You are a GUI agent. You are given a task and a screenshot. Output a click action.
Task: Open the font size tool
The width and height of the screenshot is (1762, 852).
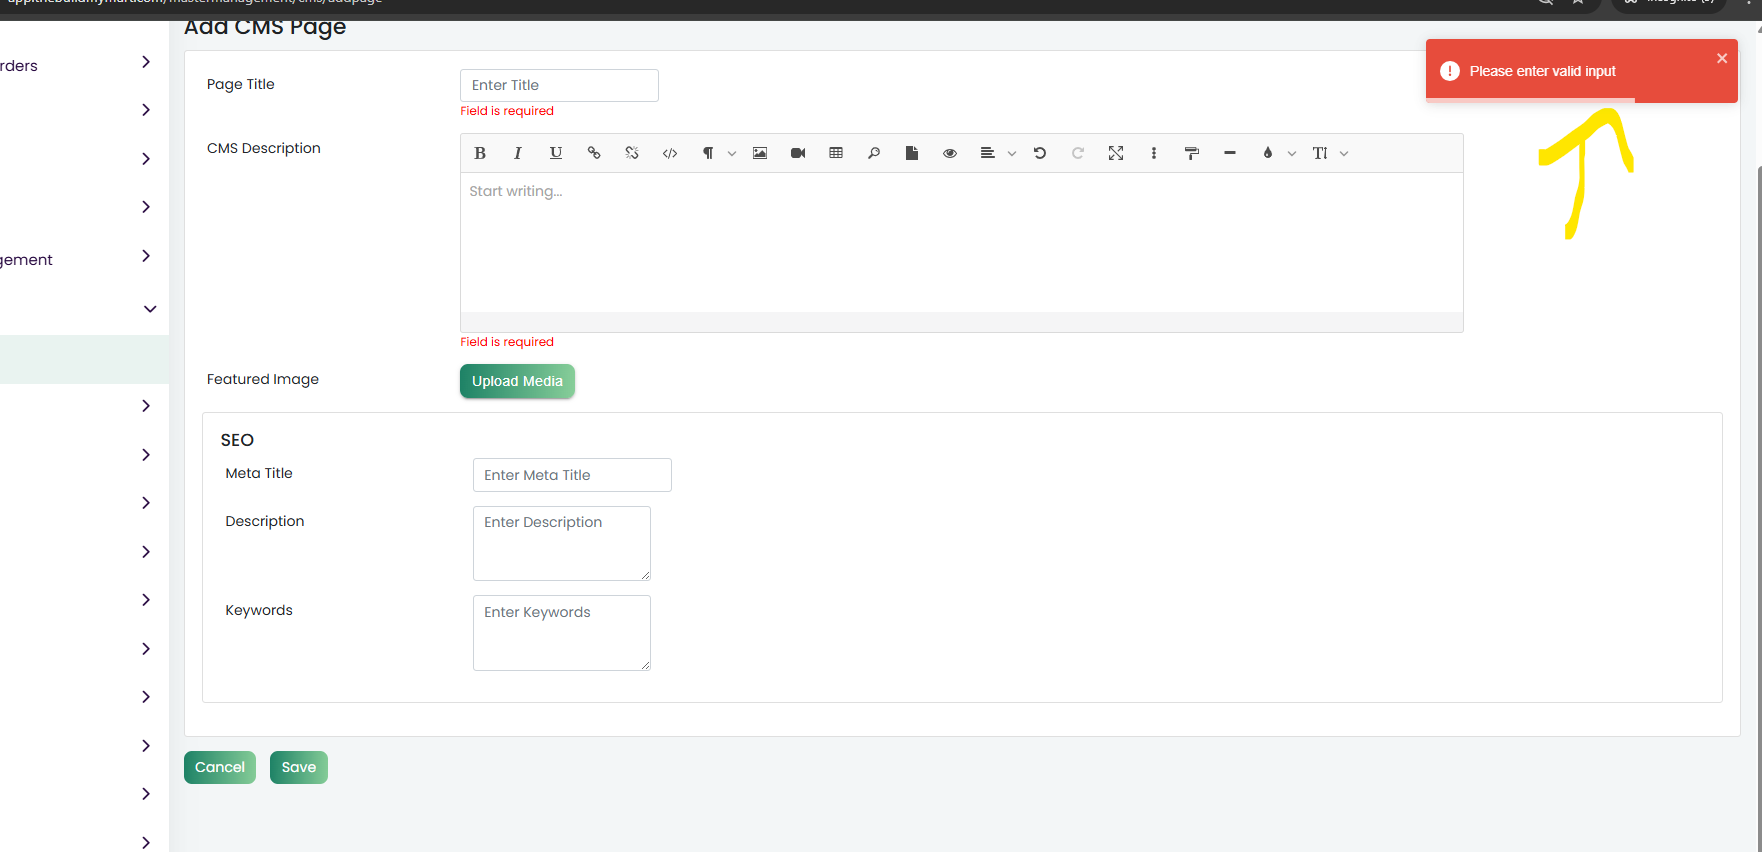[1320, 153]
